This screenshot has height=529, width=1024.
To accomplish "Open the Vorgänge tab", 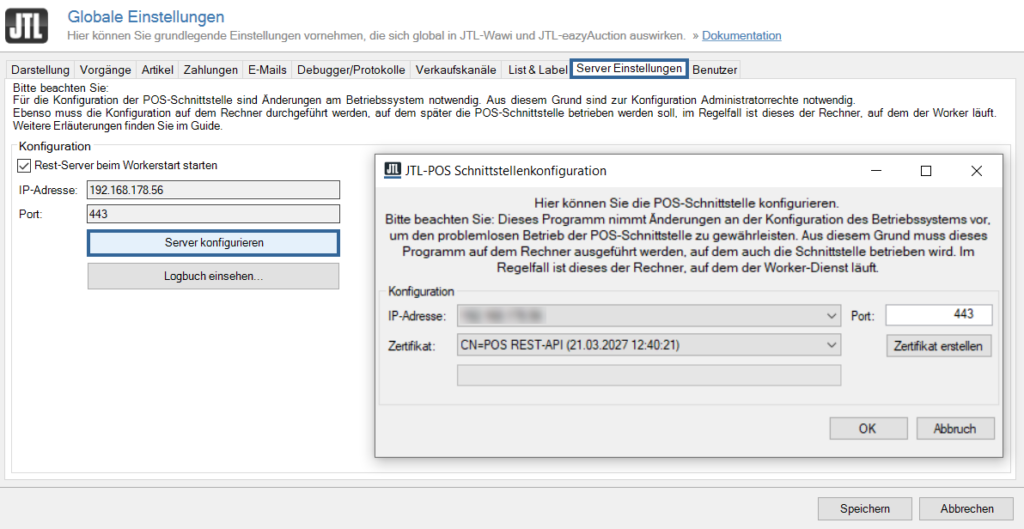I will 106,70.
